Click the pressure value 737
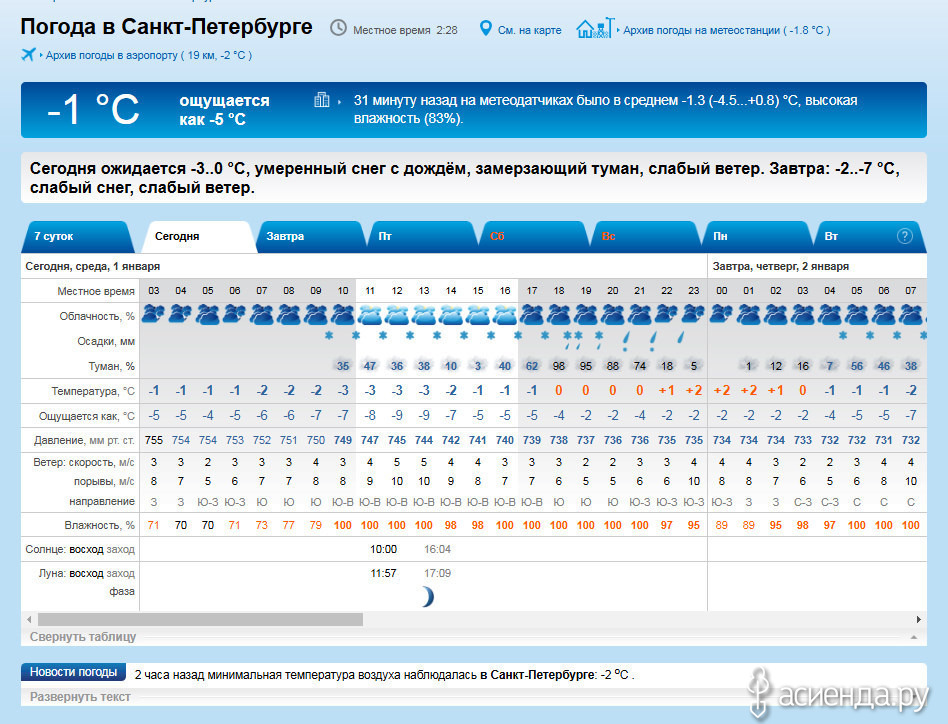 (x=586, y=440)
